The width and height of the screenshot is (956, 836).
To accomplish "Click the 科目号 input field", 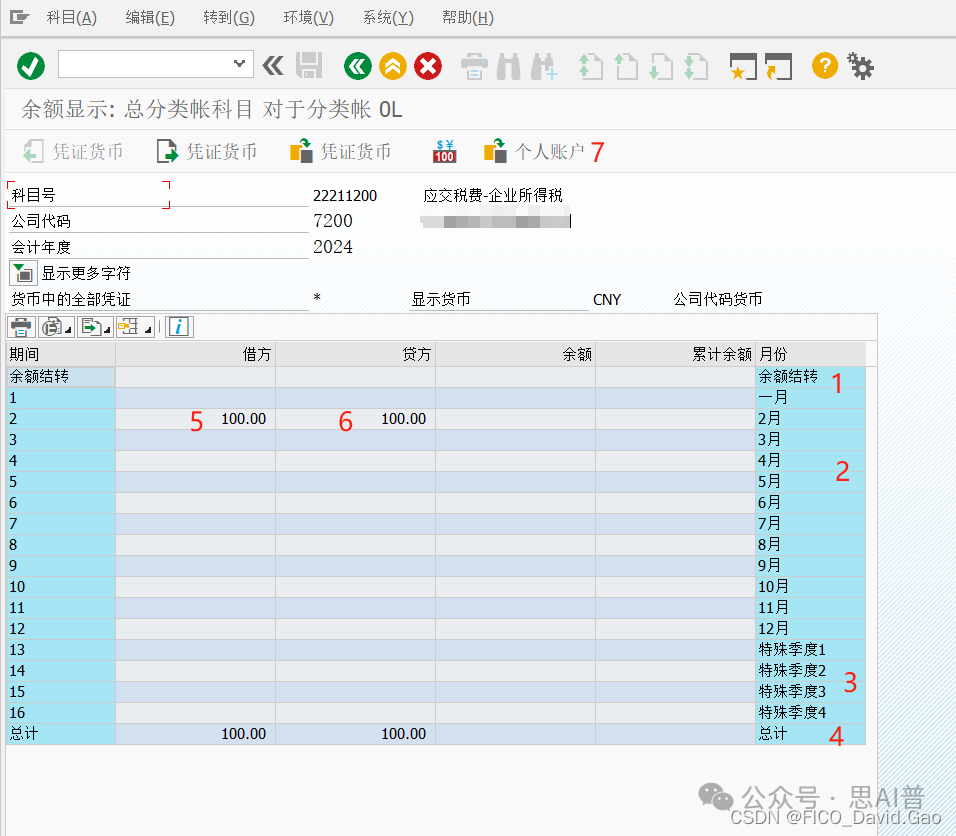I will (87, 193).
